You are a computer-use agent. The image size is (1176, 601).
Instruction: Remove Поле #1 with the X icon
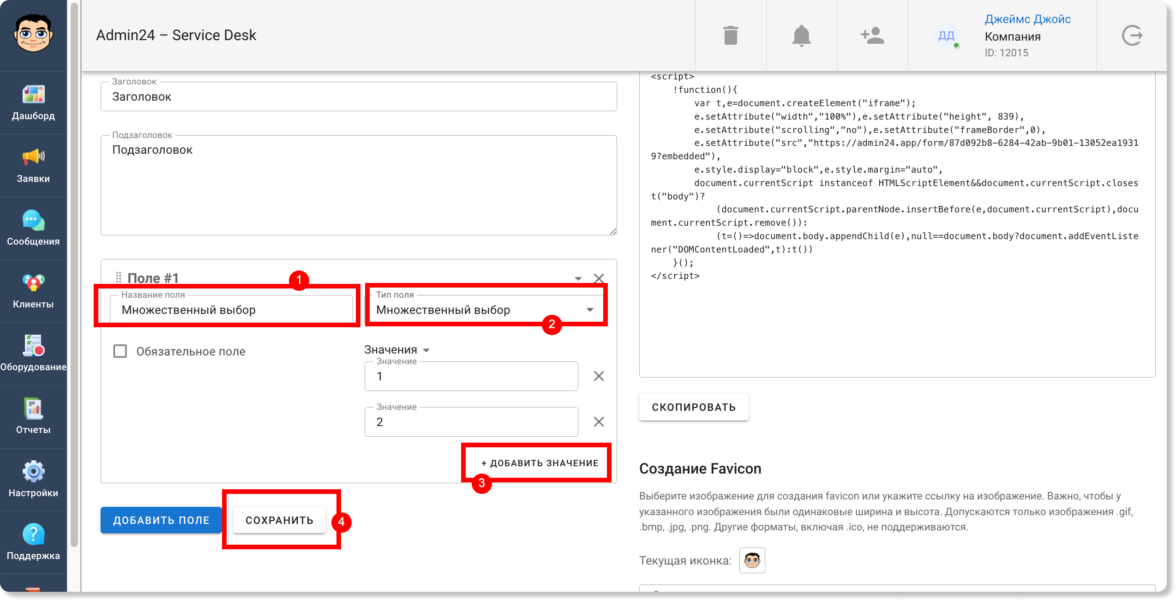coord(598,278)
